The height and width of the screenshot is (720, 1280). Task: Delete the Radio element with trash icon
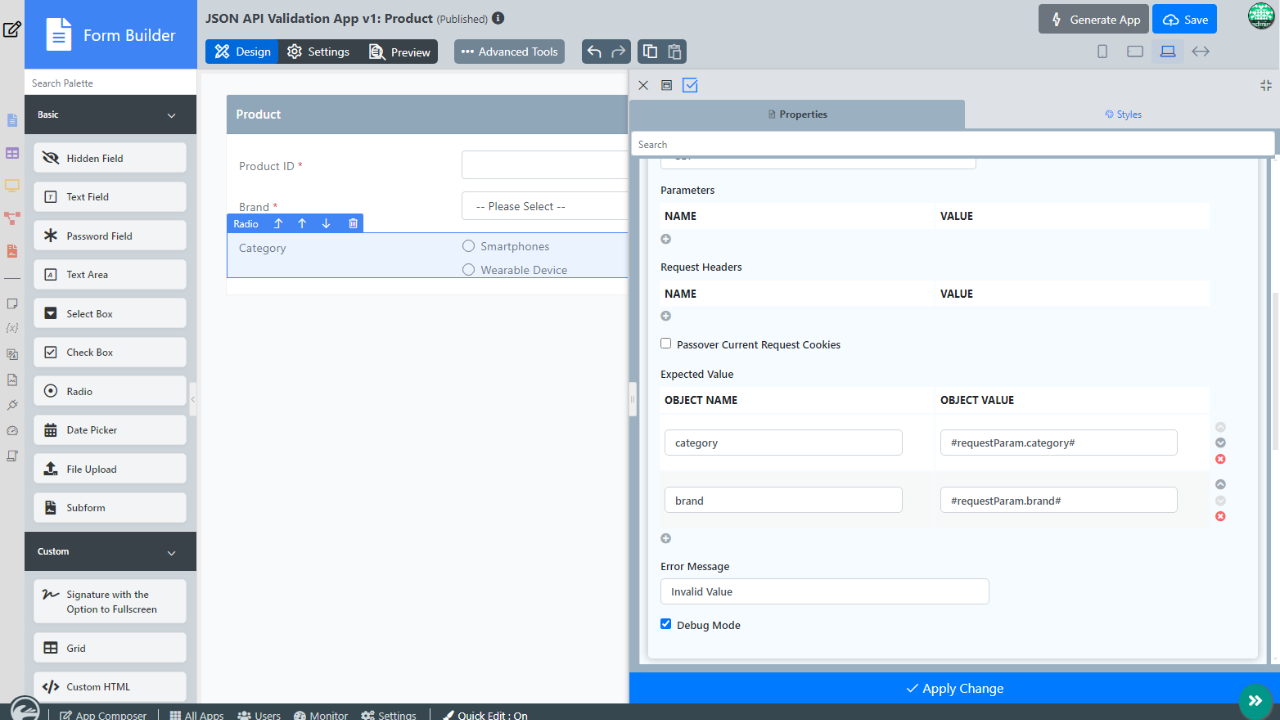(x=353, y=224)
